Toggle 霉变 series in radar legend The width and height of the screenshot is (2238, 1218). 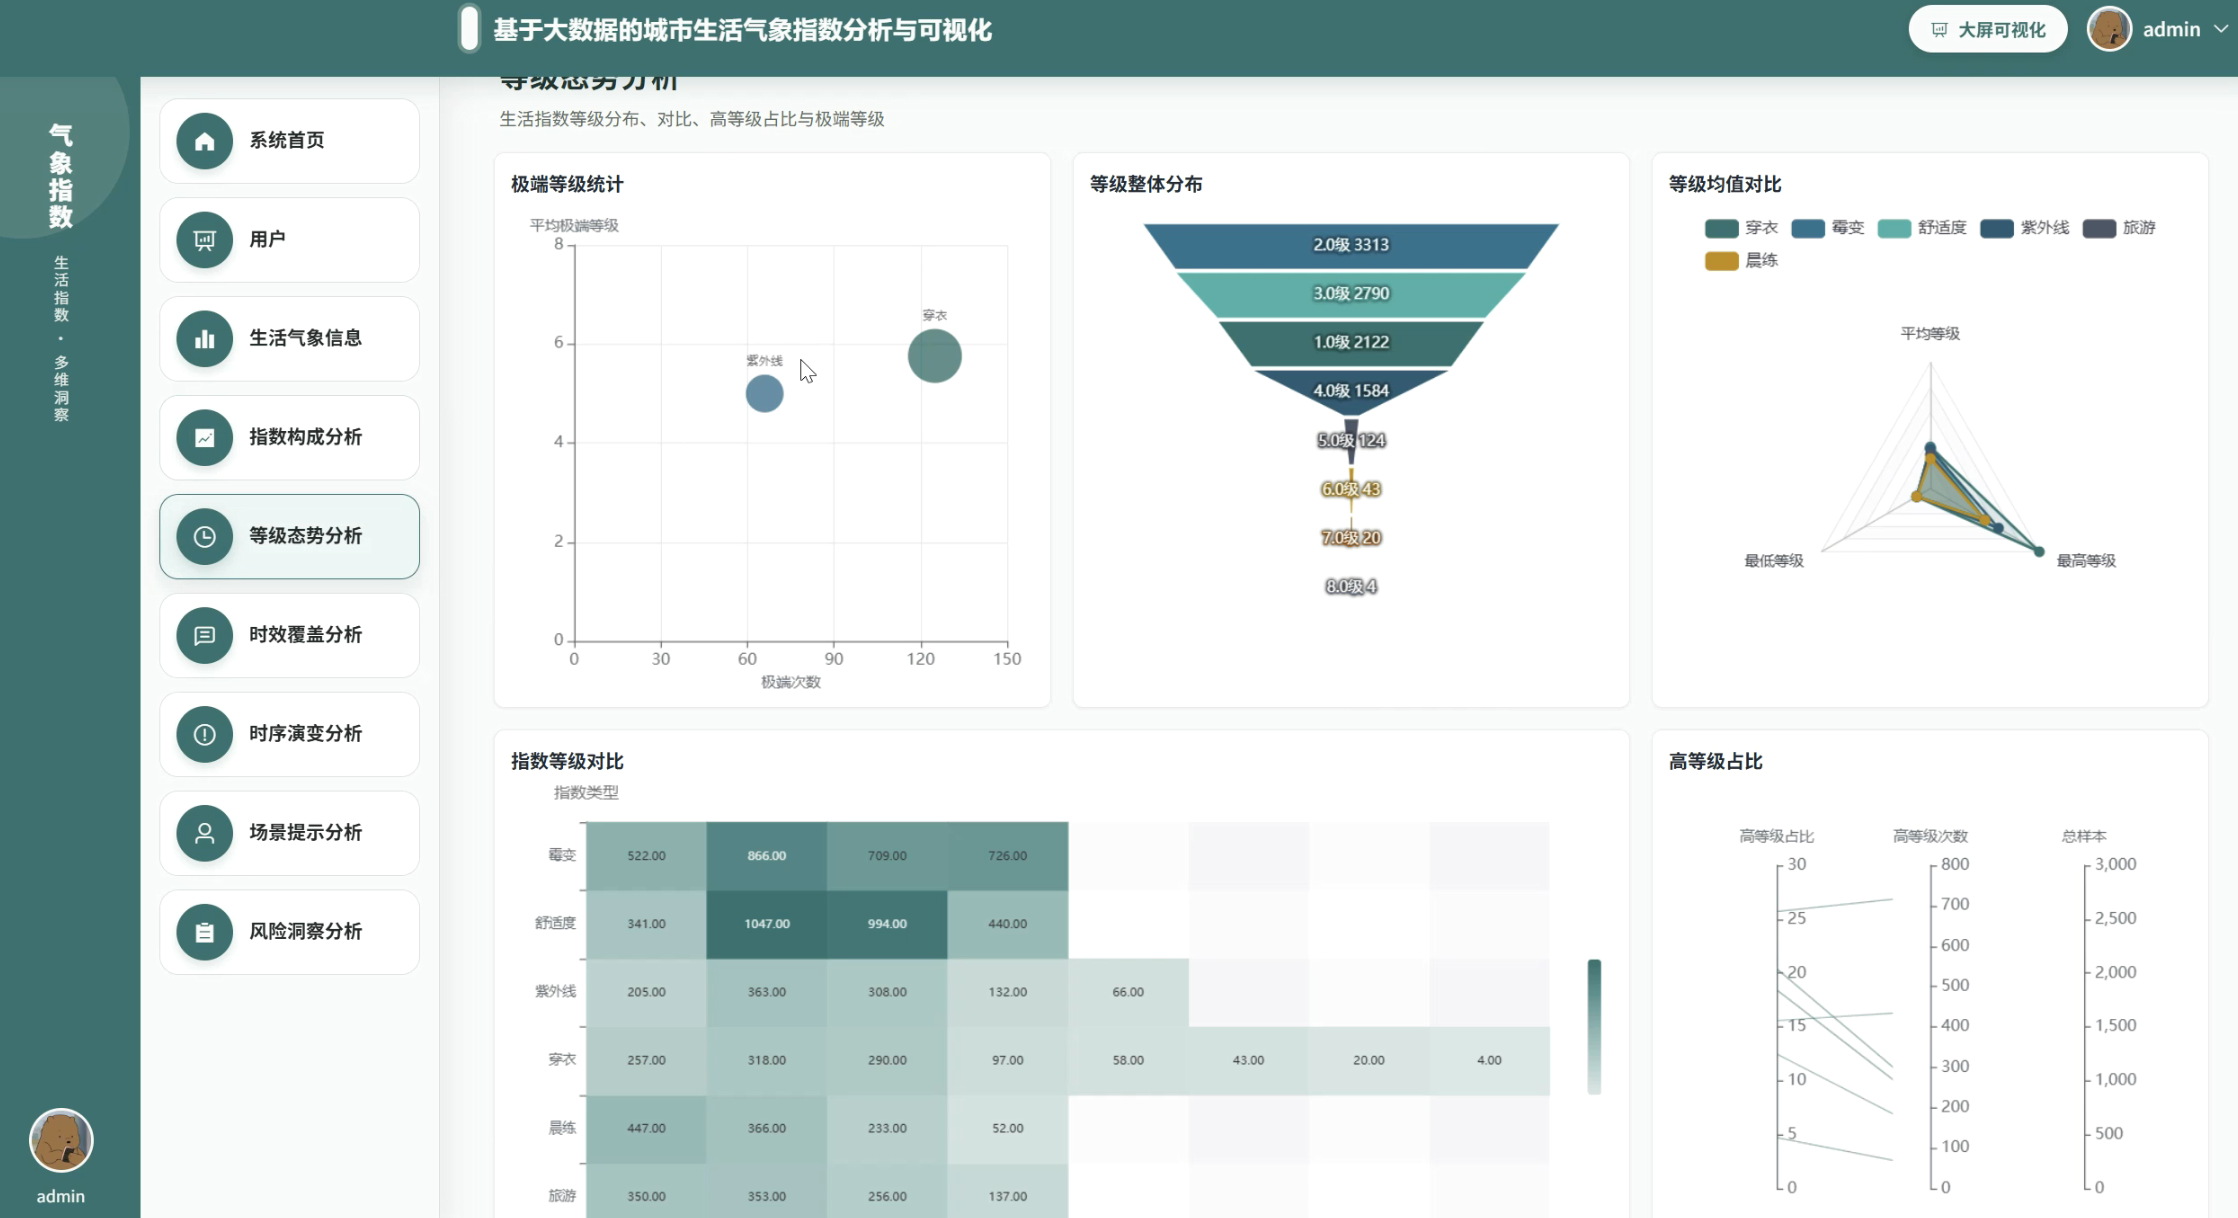pyautogui.click(x=1828, y=228)
